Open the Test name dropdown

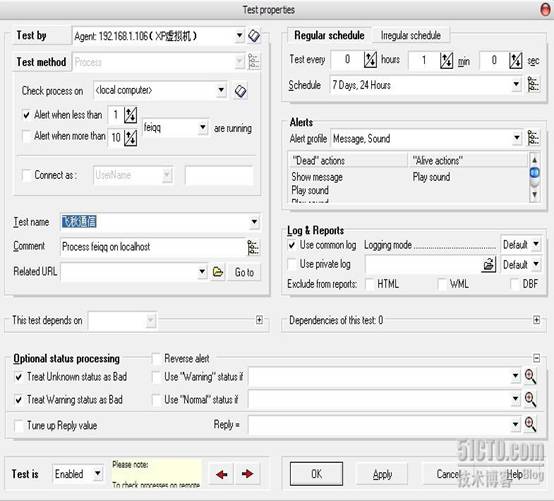pos(254,222)
